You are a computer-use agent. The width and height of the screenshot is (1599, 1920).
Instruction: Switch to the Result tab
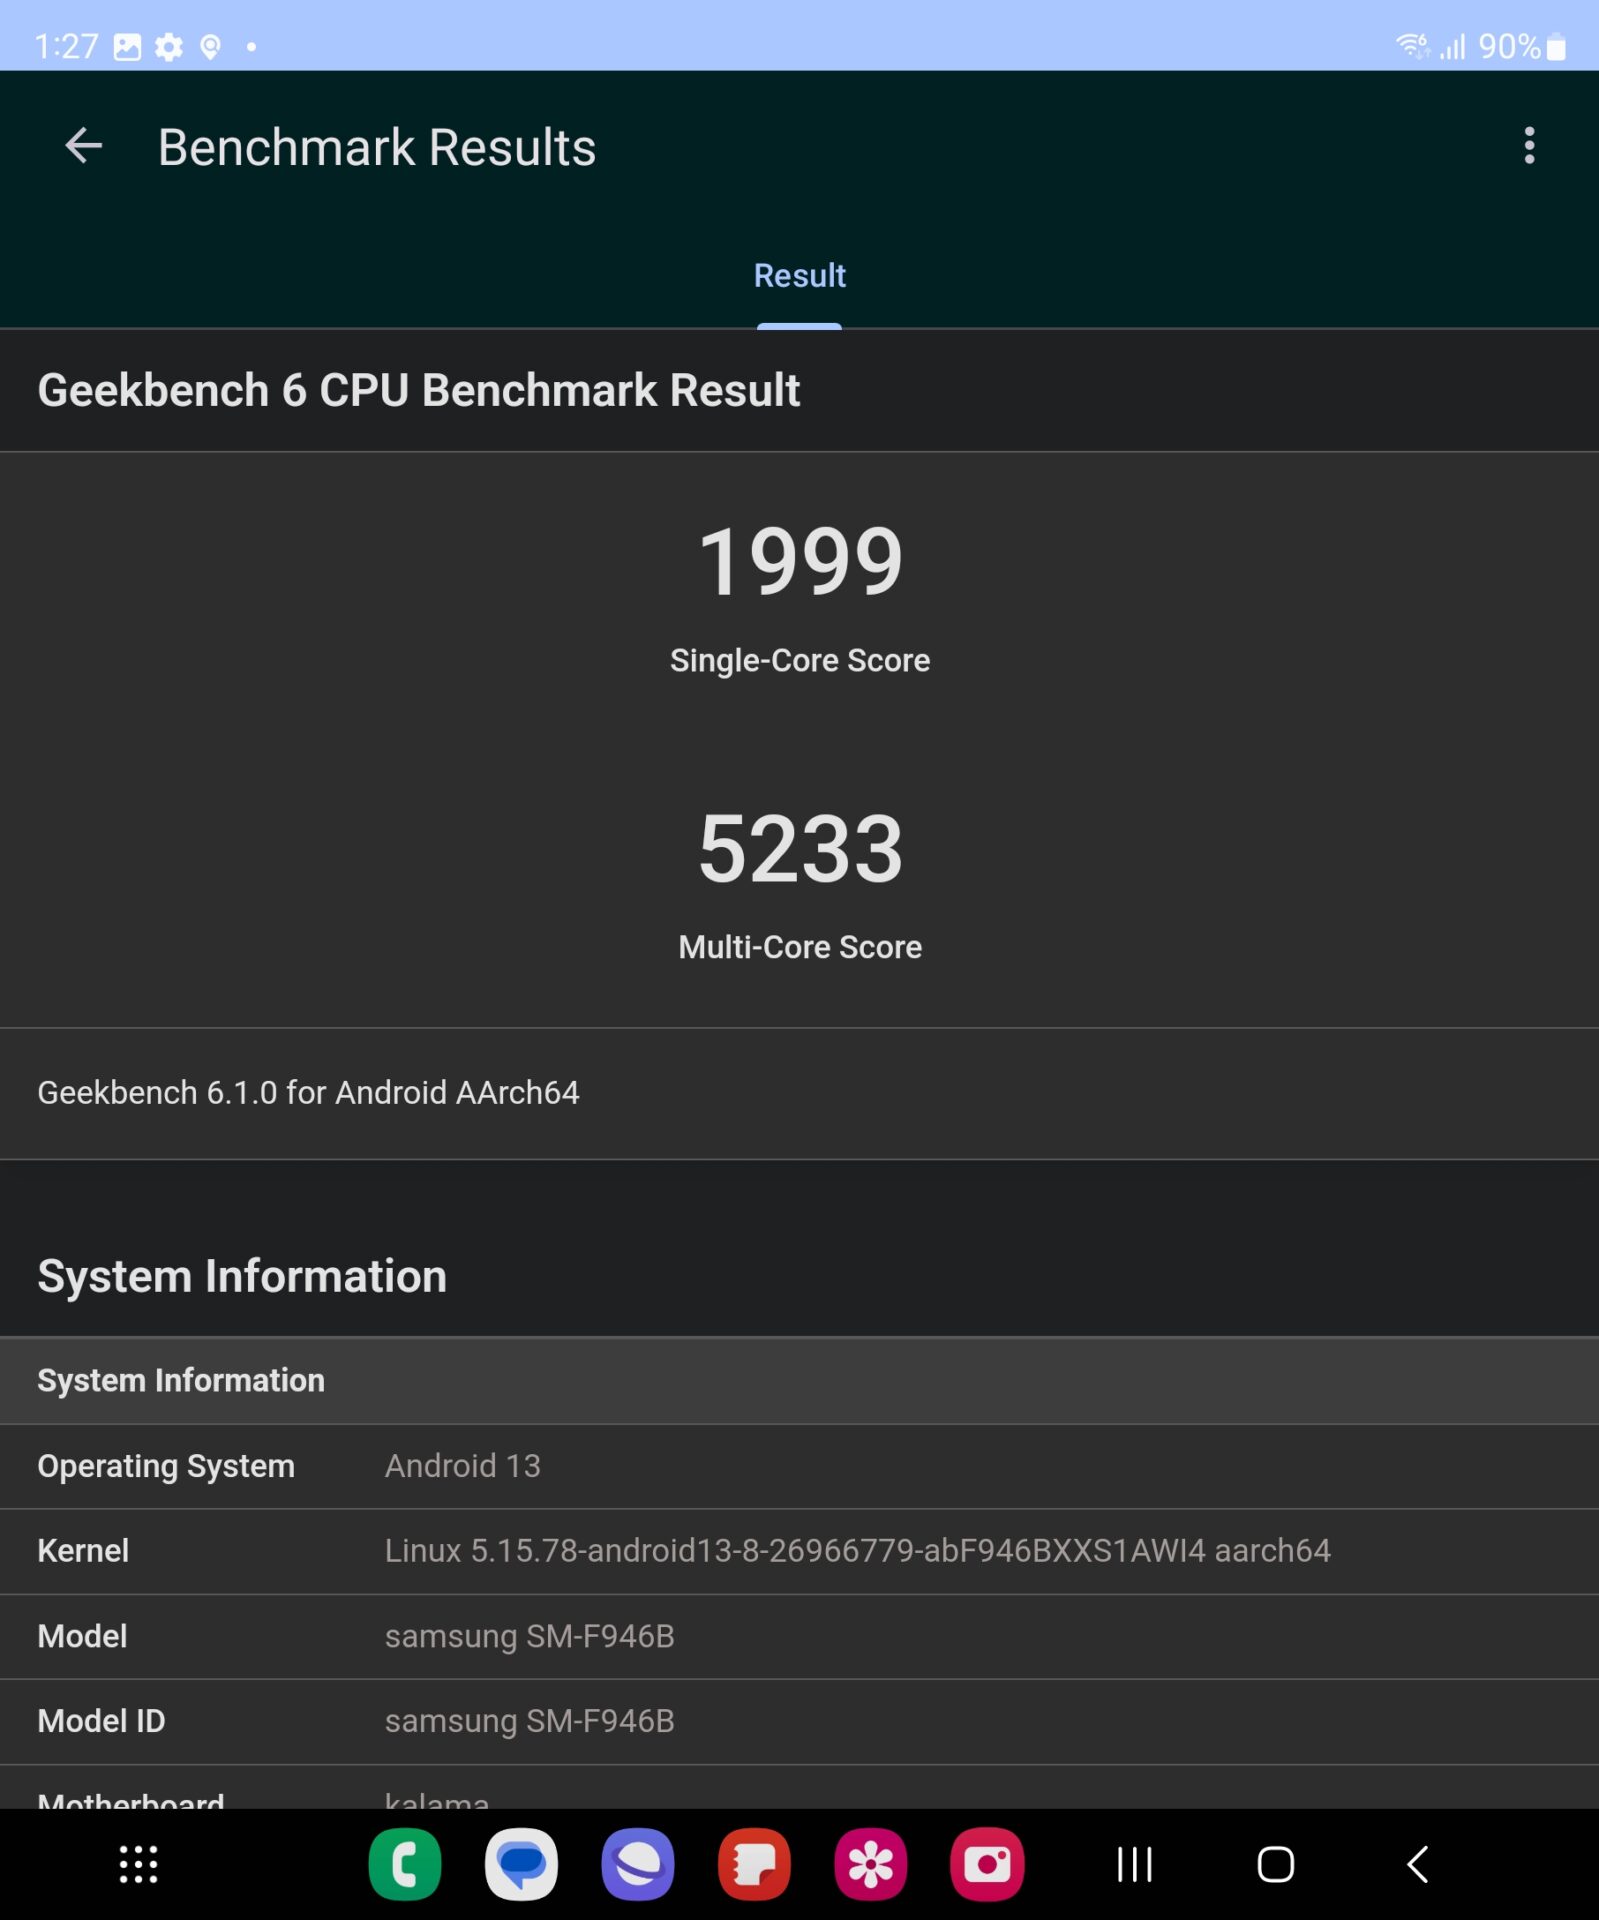click(x=799, y=276)
